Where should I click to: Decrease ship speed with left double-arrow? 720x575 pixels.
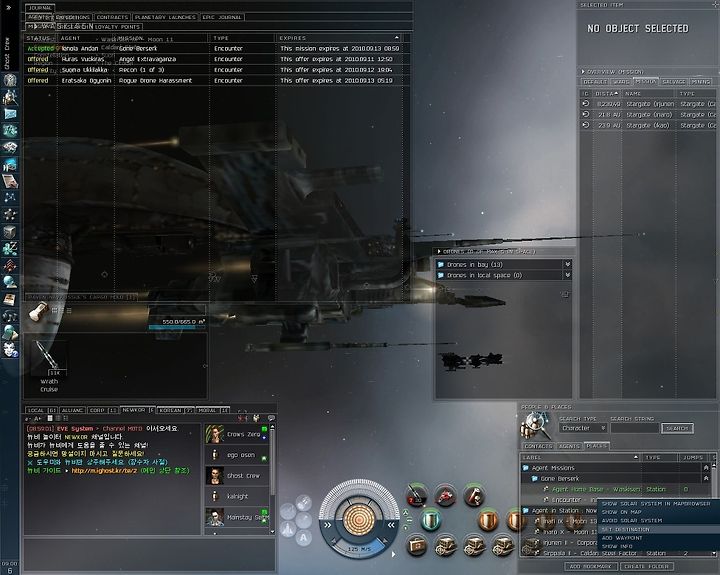click(327, 525)
